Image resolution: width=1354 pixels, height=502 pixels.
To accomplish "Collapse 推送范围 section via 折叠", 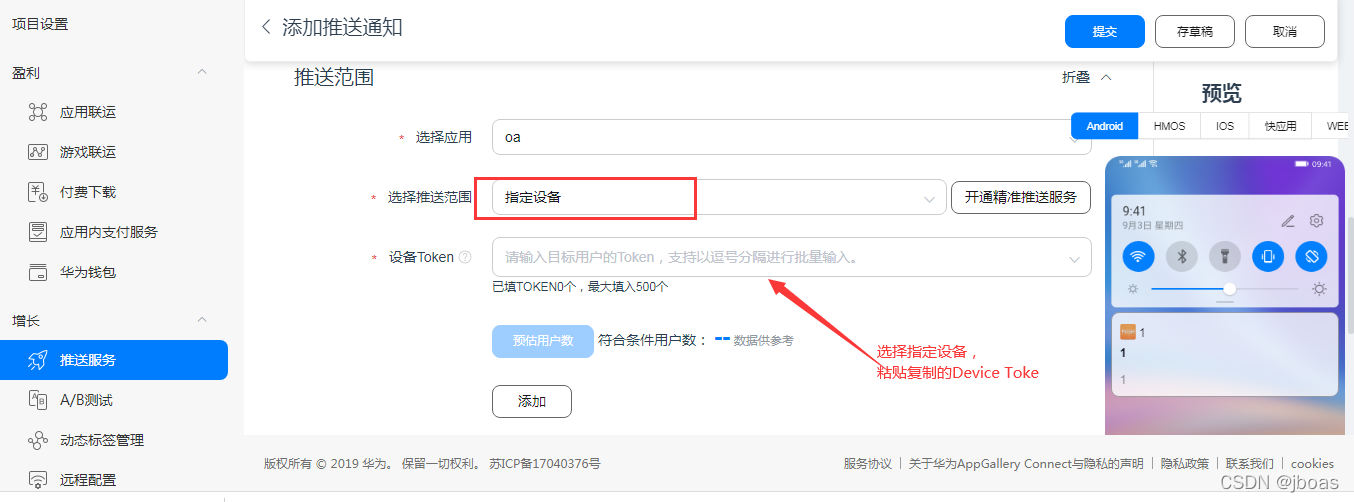I will [1086, 77].
